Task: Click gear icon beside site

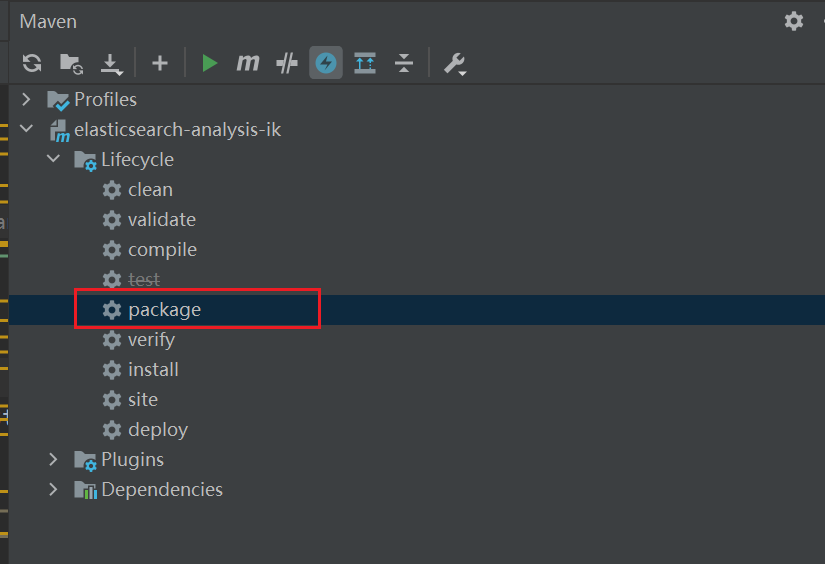Action: [x=112, y=400]
